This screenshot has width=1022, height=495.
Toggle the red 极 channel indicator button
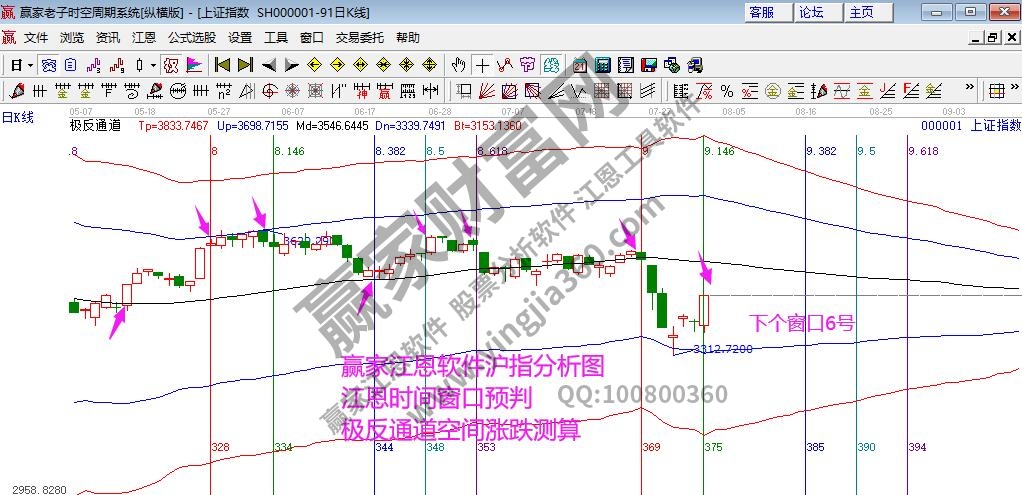pyautogui.click(x=171, y=65)
